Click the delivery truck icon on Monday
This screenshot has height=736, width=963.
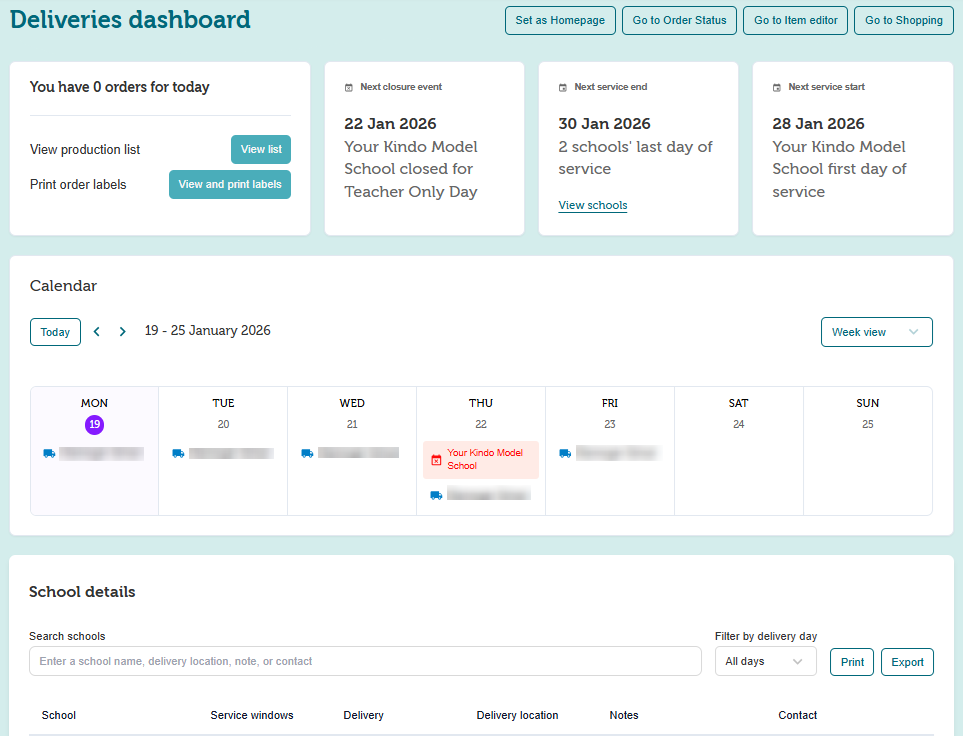[49, 453]
